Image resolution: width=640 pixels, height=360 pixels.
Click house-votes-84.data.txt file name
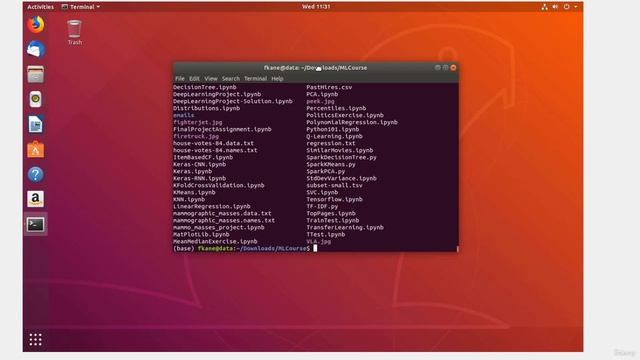(x=213, y=143)
